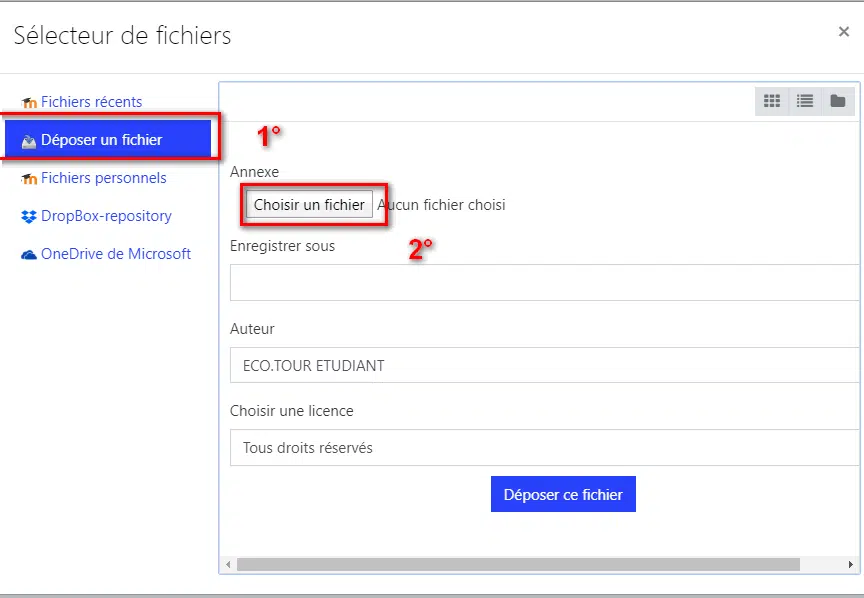
Task: Open the DropBox-repository link
Action: tap(106, 216)
